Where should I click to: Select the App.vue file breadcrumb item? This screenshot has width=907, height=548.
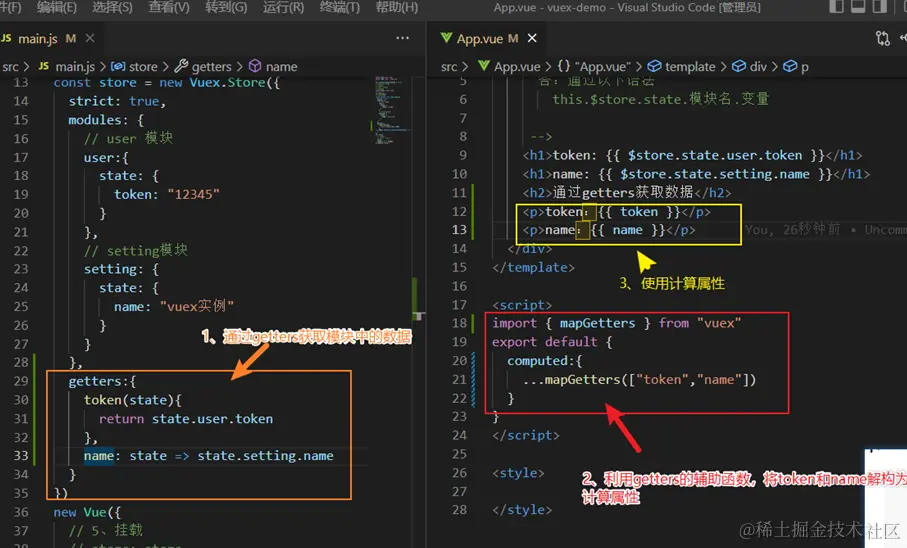coord(517,67)
